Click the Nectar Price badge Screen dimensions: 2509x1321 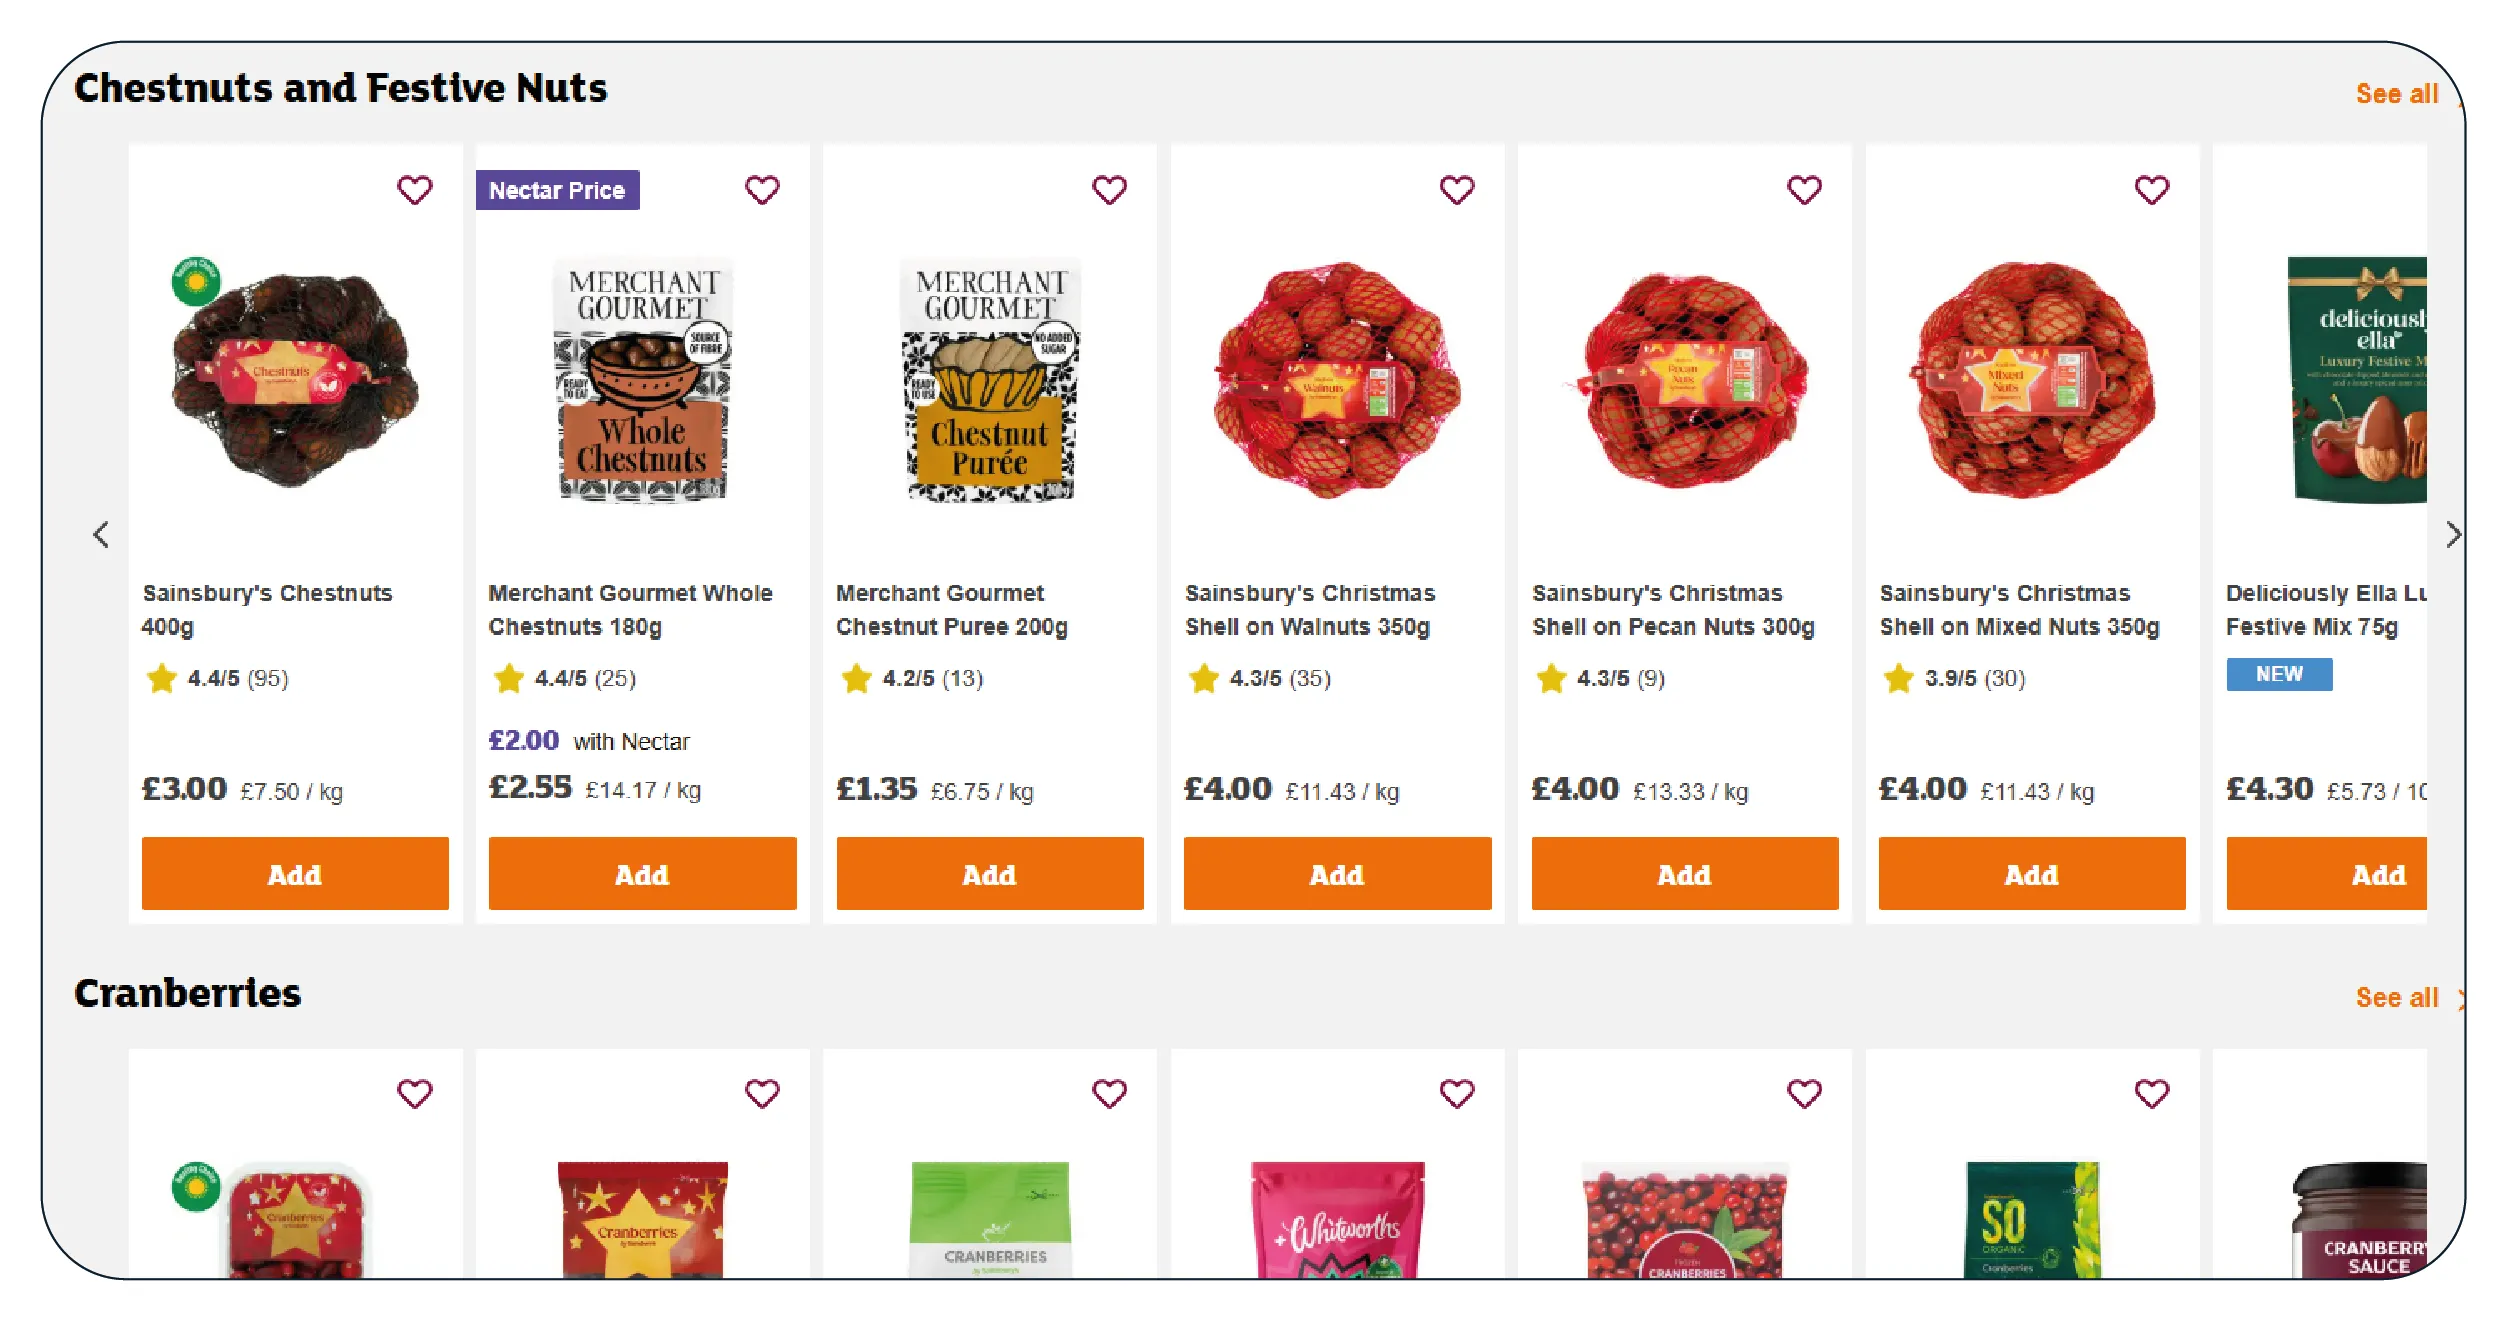(x=557, y=190)
